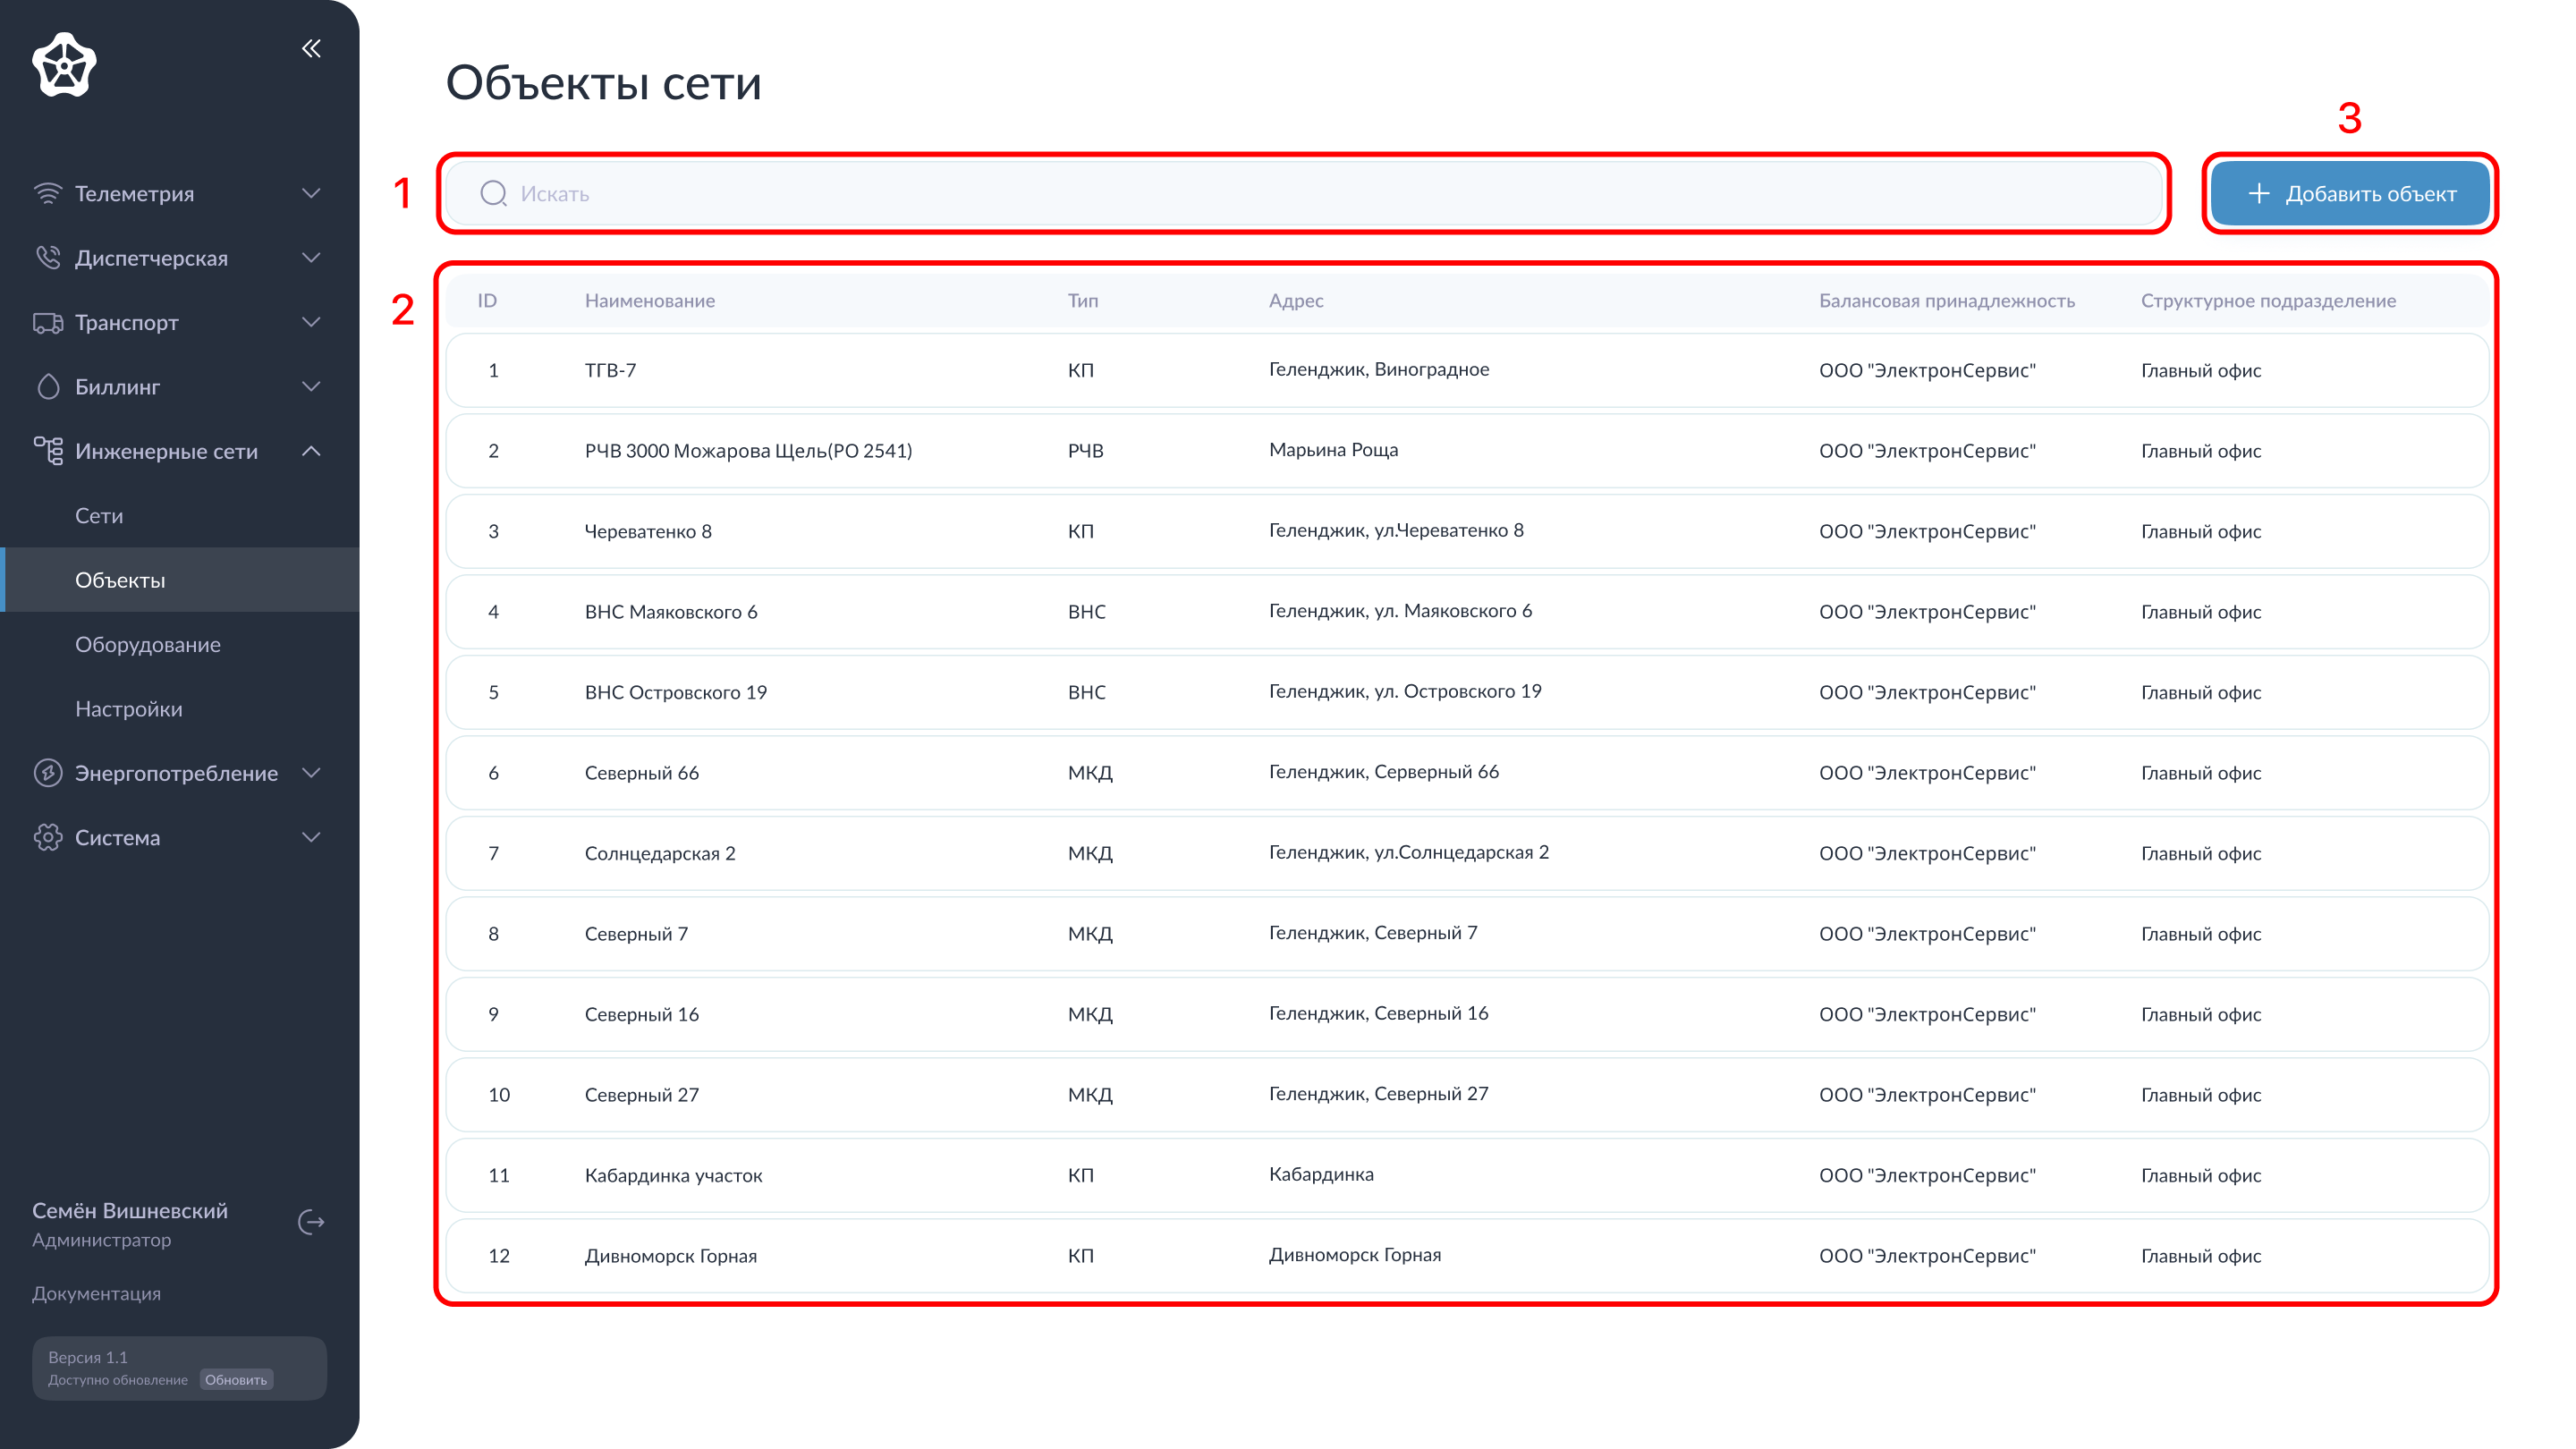Expand the Телеметрия dropdown chevron
This screenshot has width=2576, height=1449.
[x=311, y=193]
